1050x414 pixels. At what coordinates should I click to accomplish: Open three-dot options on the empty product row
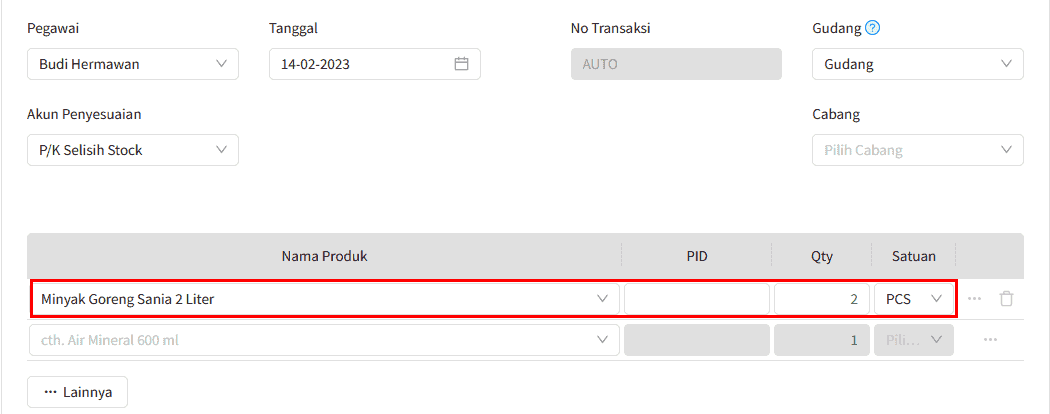[x=990, y=340]
